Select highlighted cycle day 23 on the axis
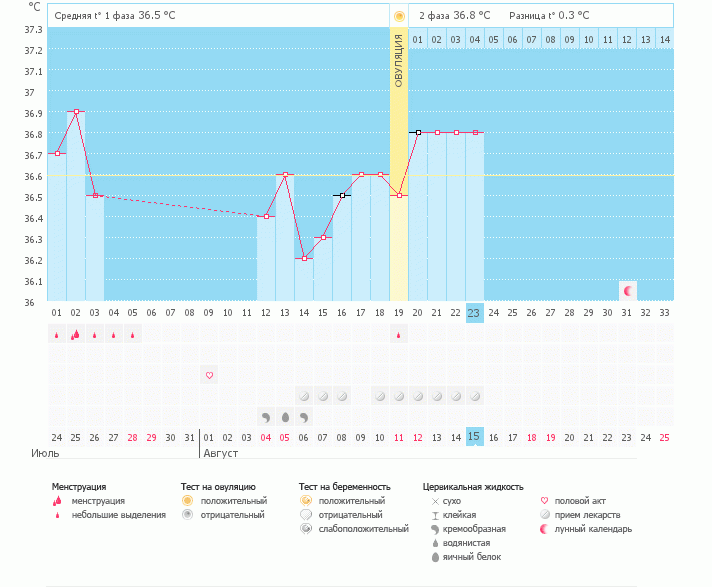 click(475, 313)
